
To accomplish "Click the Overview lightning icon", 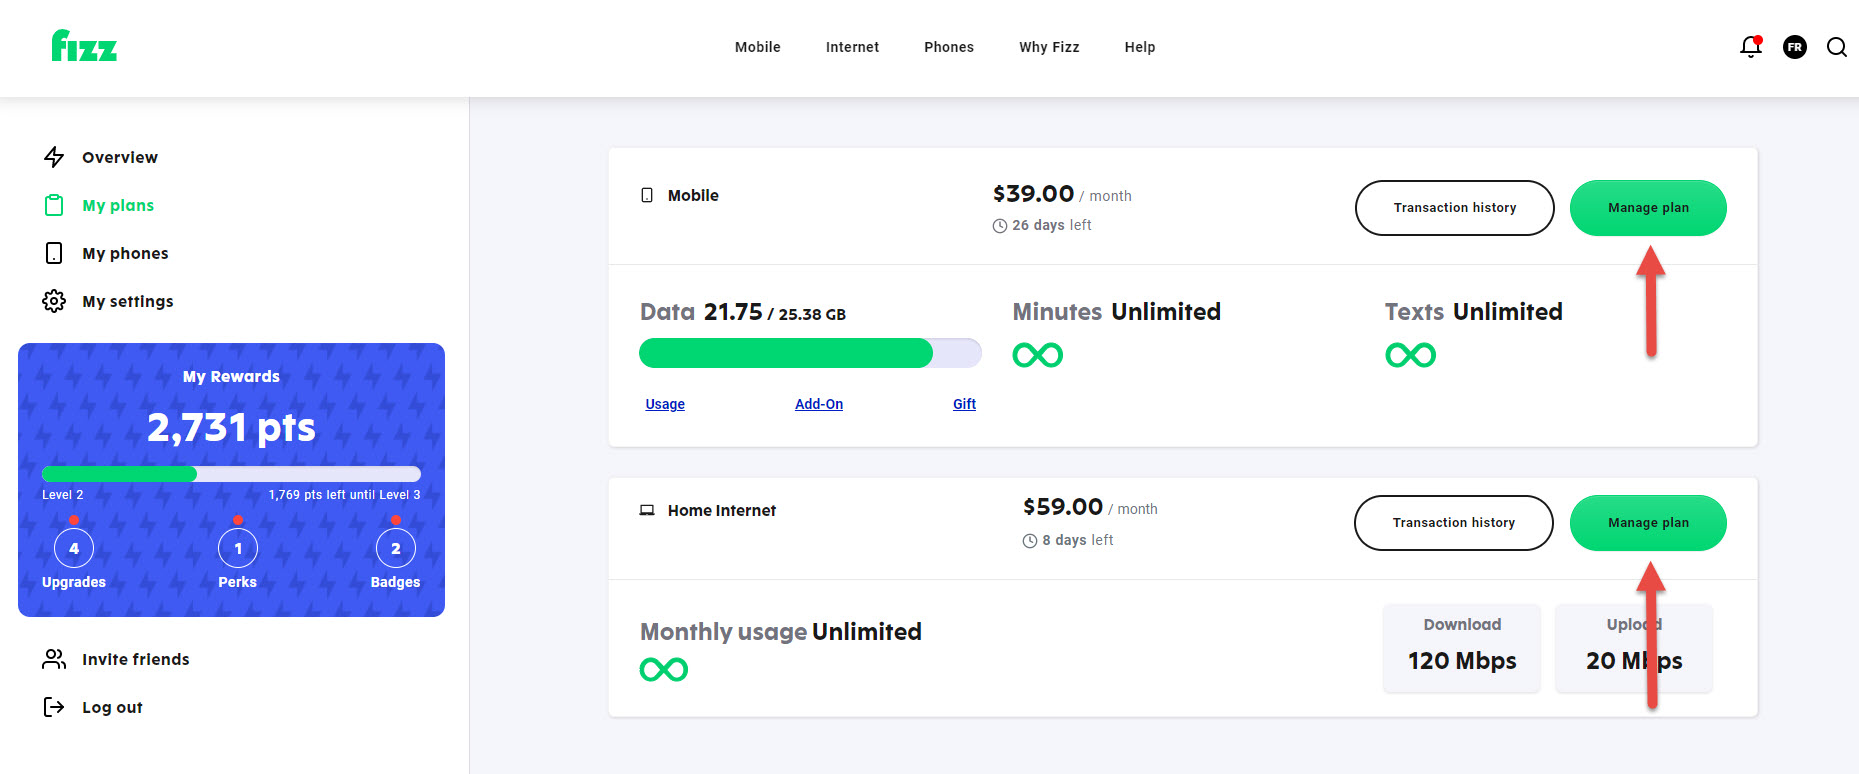I will pos(54,157).
